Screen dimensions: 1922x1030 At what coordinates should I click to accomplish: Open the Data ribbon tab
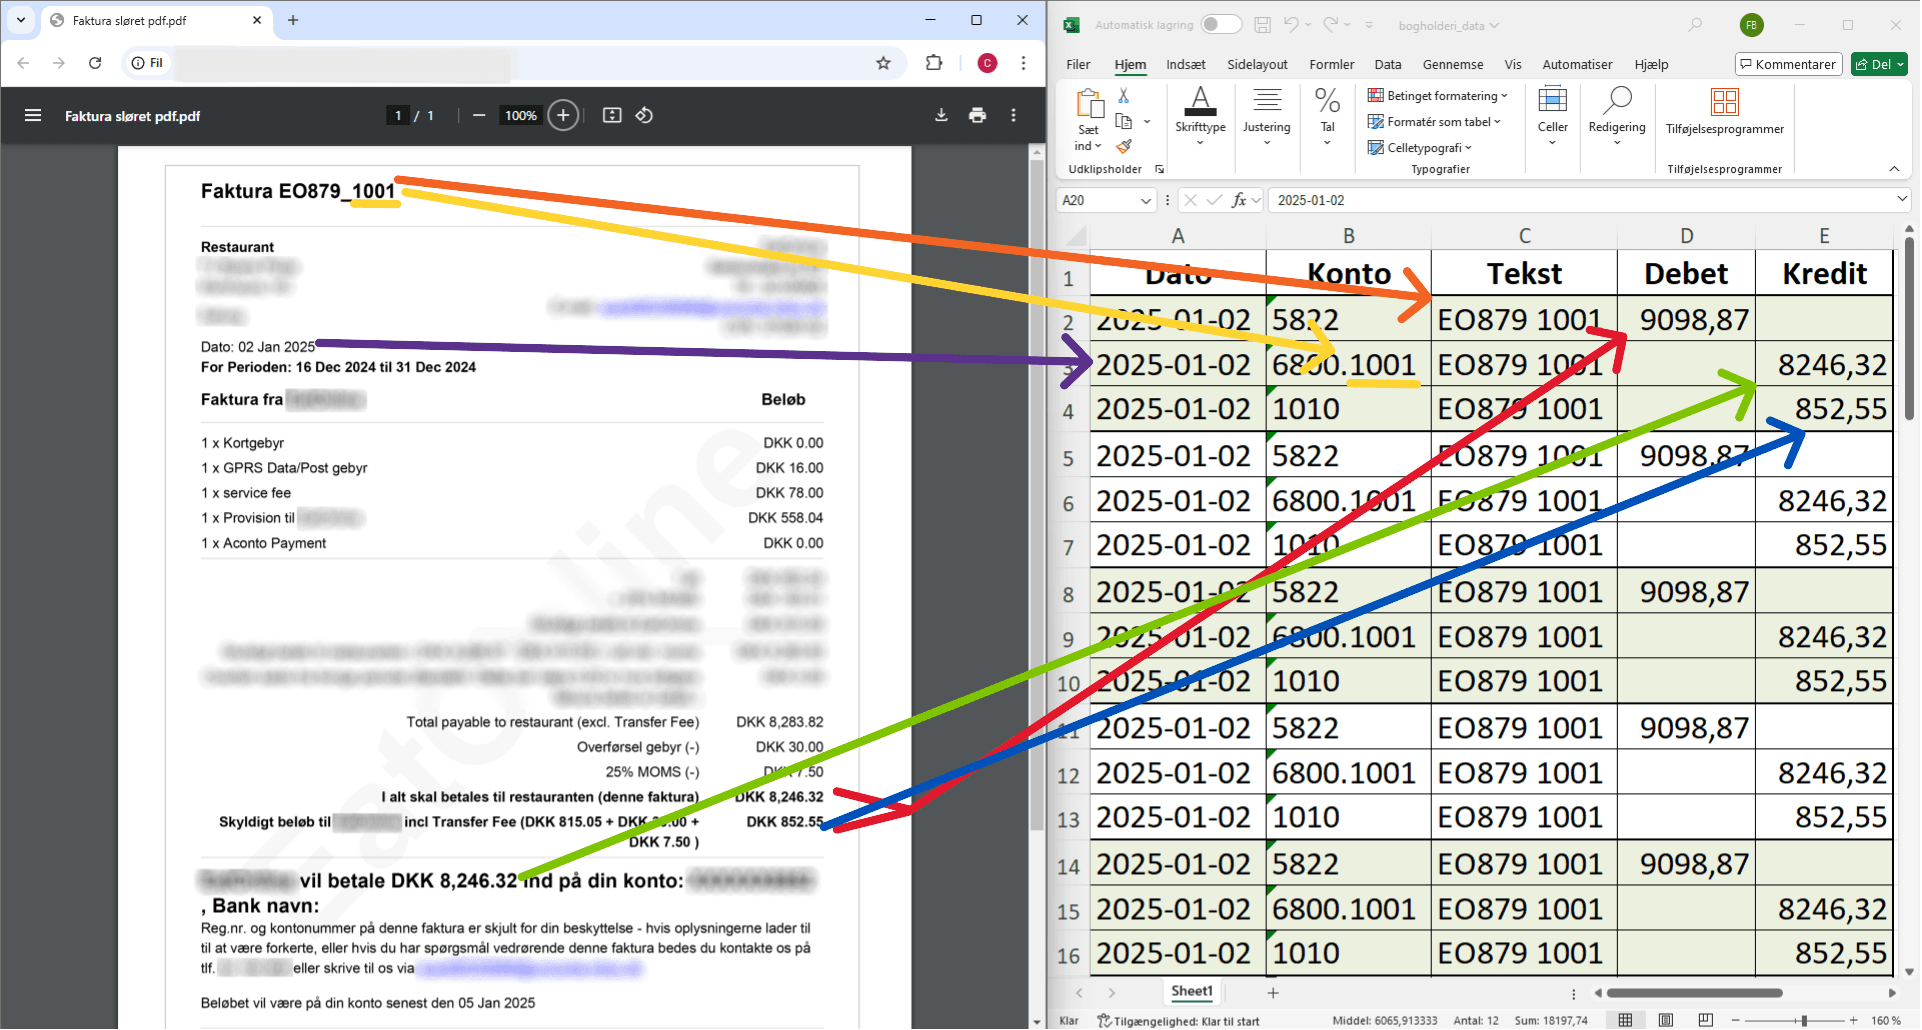pos(1388,65)
